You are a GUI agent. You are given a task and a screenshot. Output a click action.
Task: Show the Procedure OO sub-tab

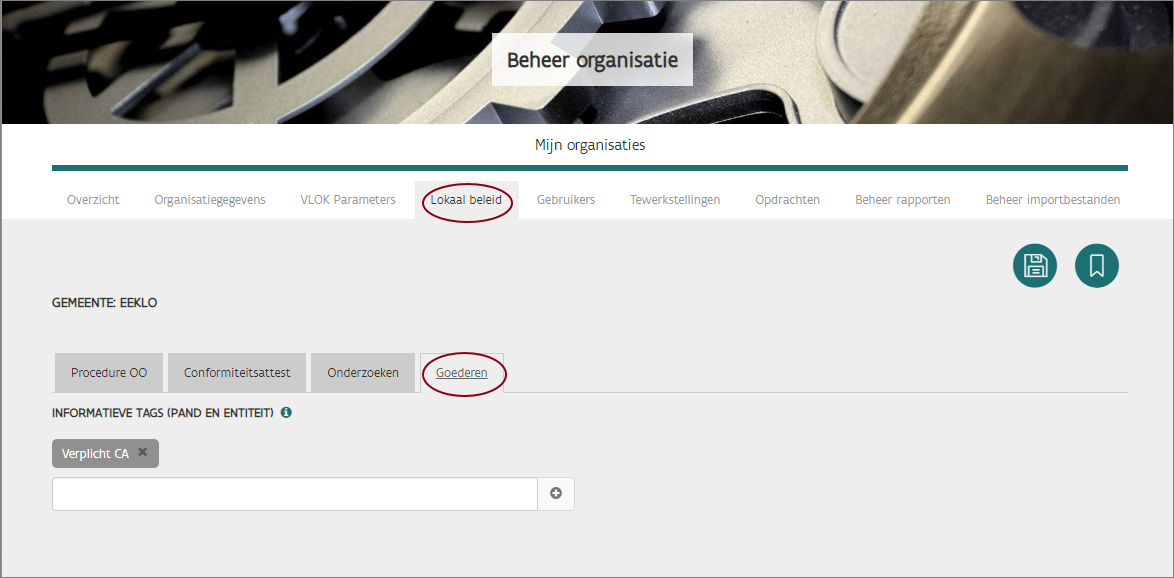pos(109,373)
